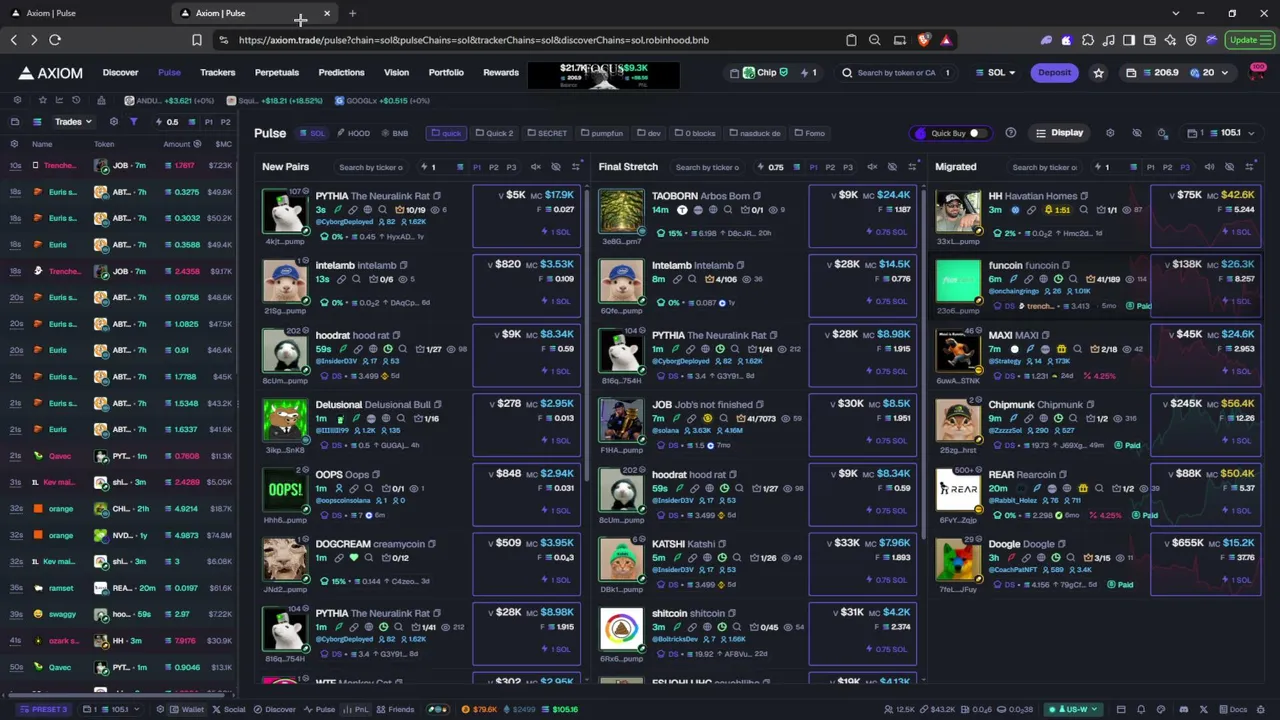Screen dimensions: 1280x720
Task: Open filter sliders icon in Migrated column
Action: click(1249, 167)
